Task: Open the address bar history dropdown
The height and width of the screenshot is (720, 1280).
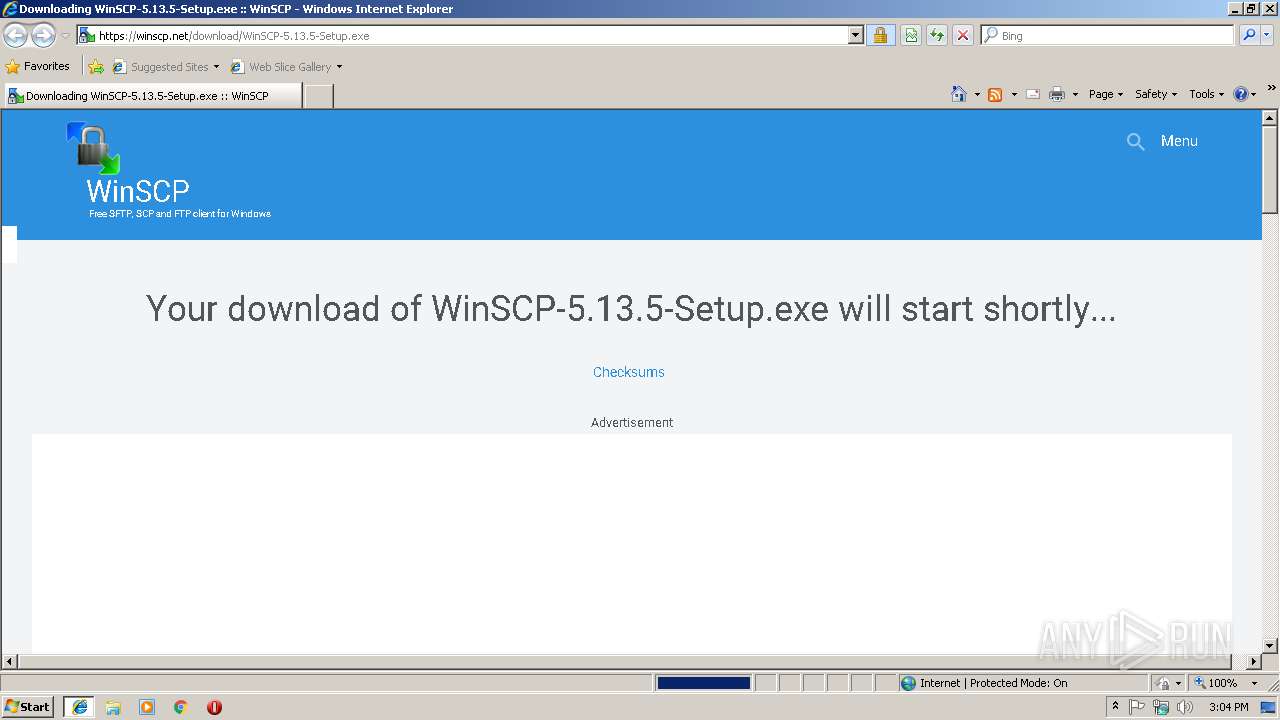Action: [x=855, y=35]
